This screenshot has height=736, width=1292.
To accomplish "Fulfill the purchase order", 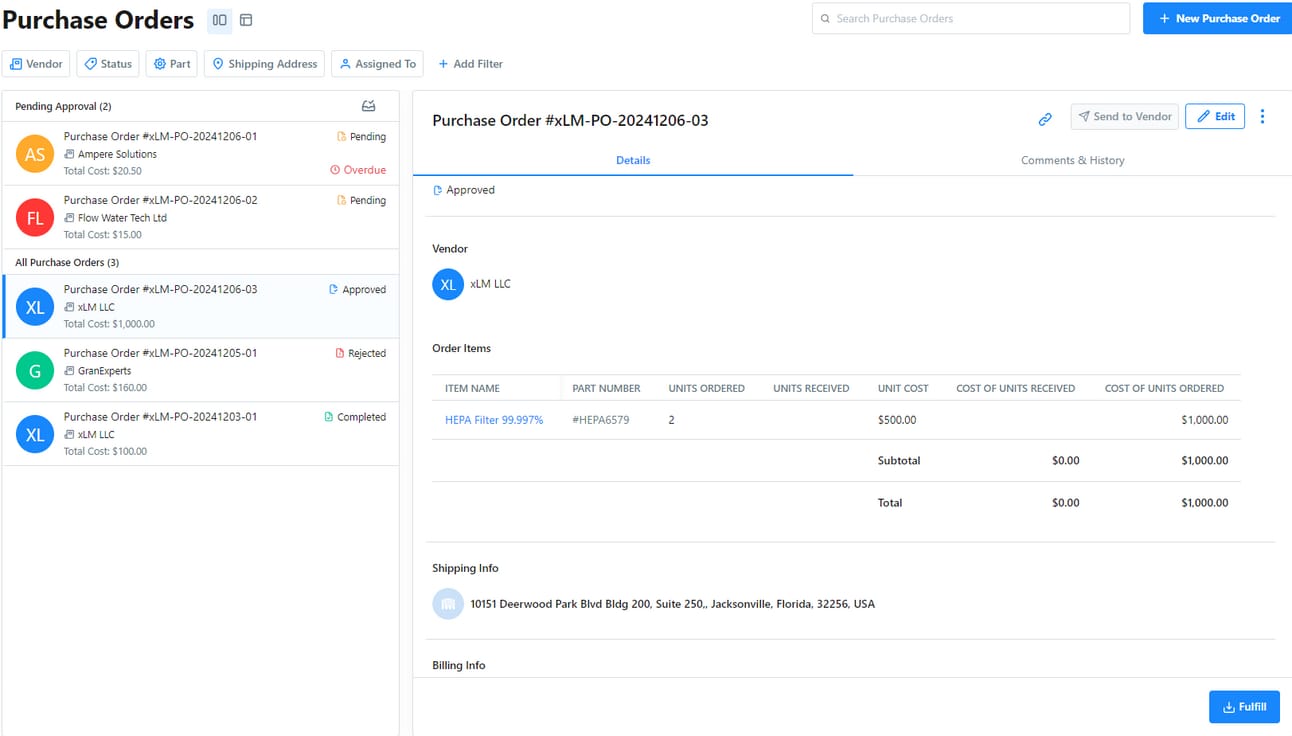I will (1244, 706).
